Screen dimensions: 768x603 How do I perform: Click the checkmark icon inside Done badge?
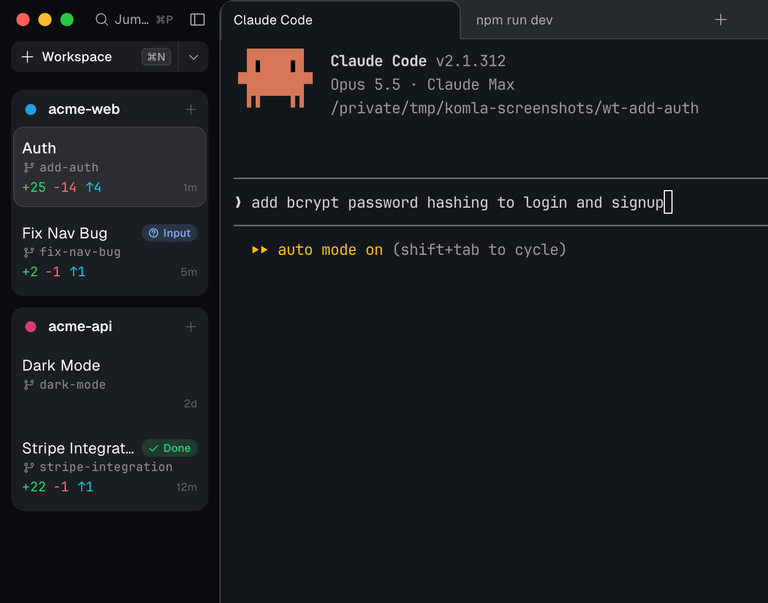153,448
